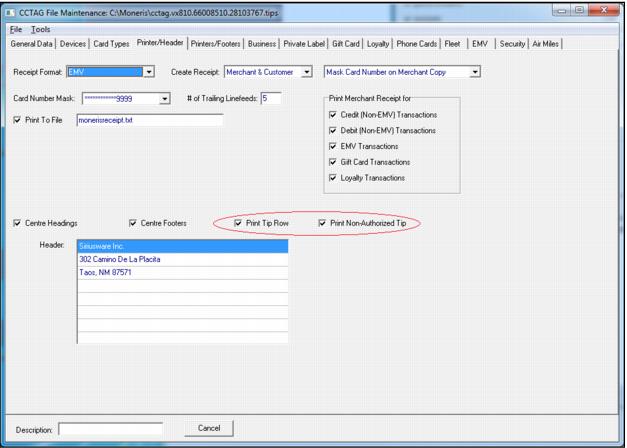627x448 pixels.
Task: Toggle the Print To File checkbox
Action: tap(18, 120)
